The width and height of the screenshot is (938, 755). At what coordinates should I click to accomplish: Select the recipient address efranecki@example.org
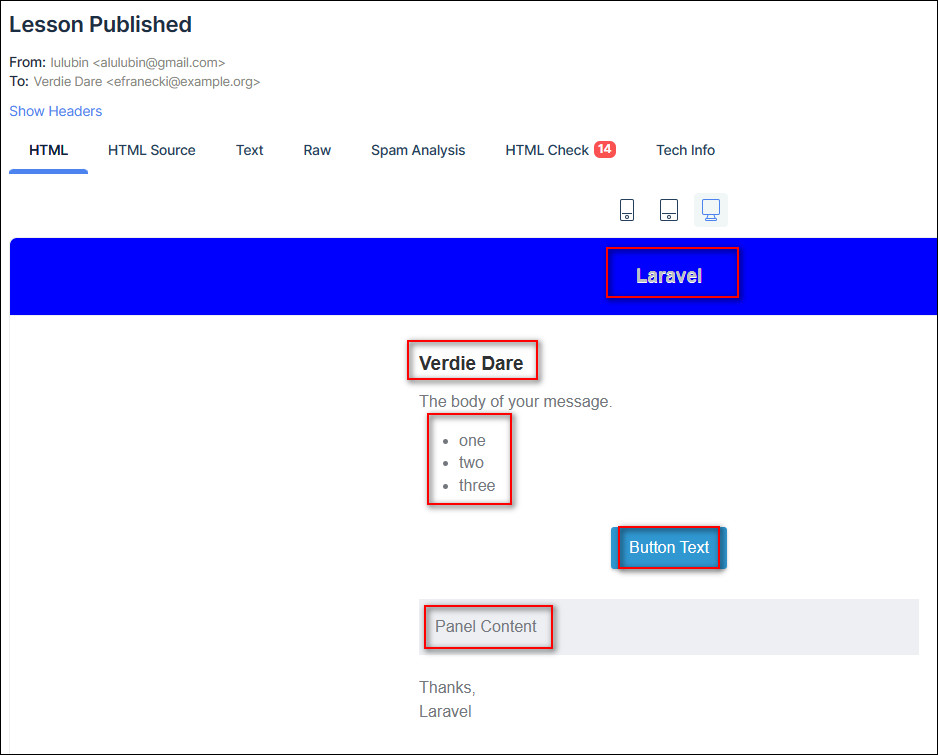(183, 82)
